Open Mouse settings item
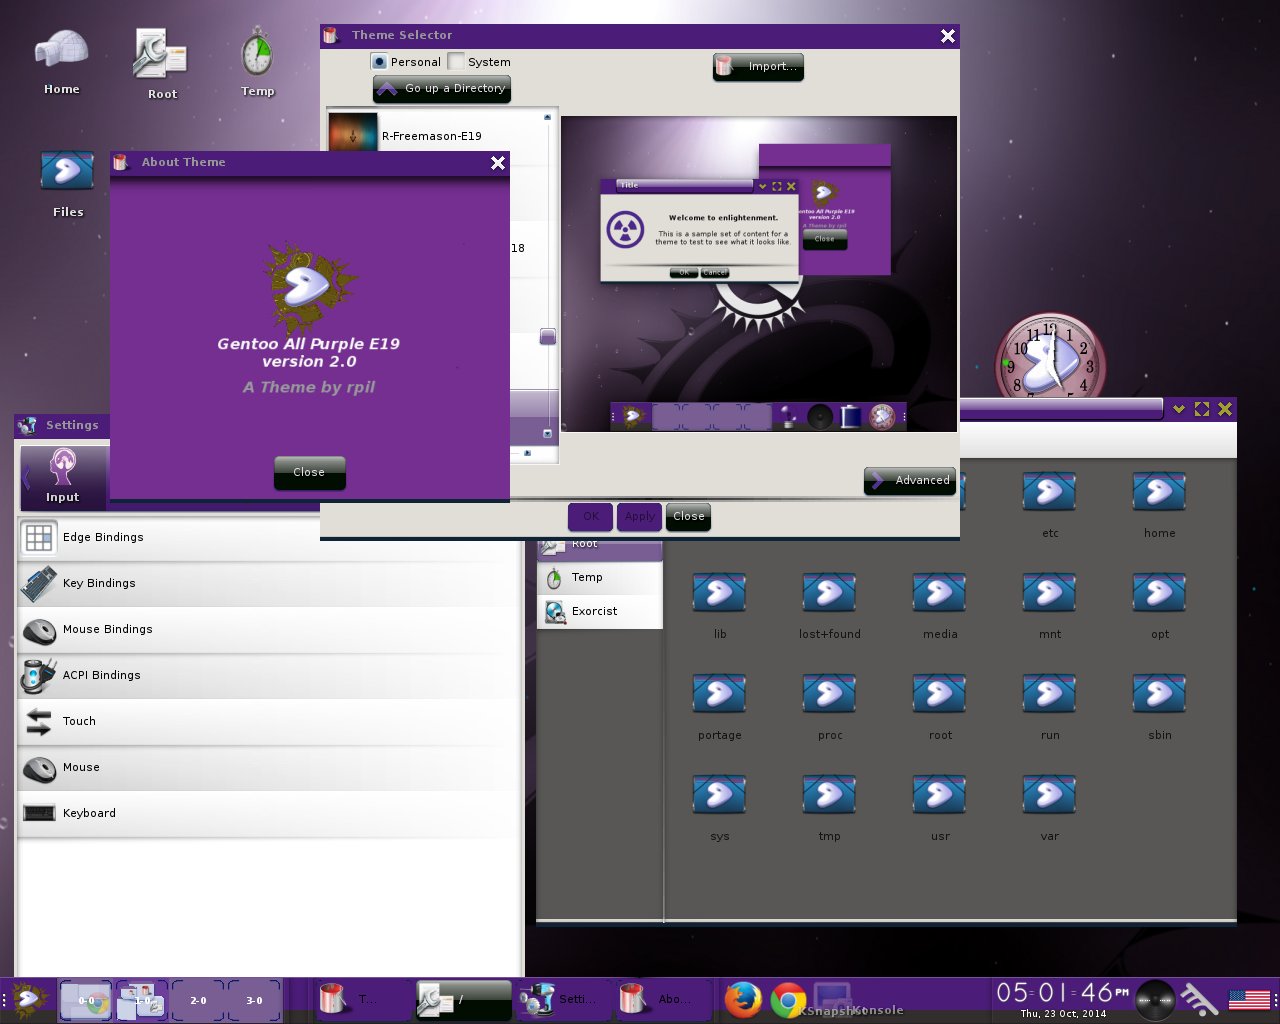Image resolution: width=1280 pixels, height=1024 pixels. 268,768
